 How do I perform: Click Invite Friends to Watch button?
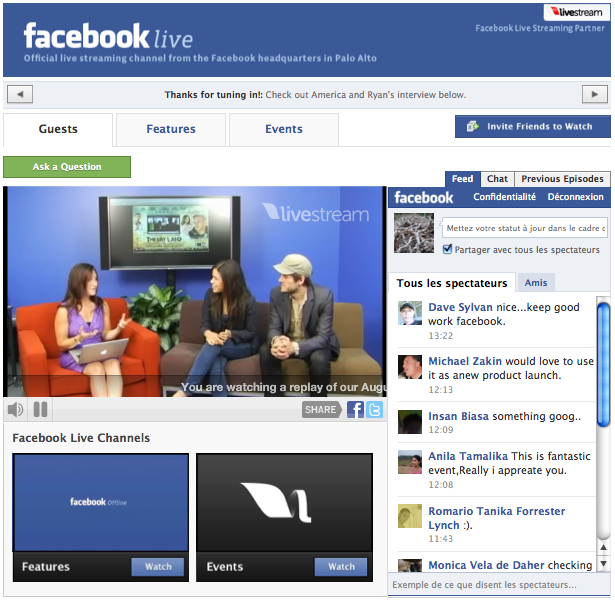pyautogui.click(x=533, y=126)
